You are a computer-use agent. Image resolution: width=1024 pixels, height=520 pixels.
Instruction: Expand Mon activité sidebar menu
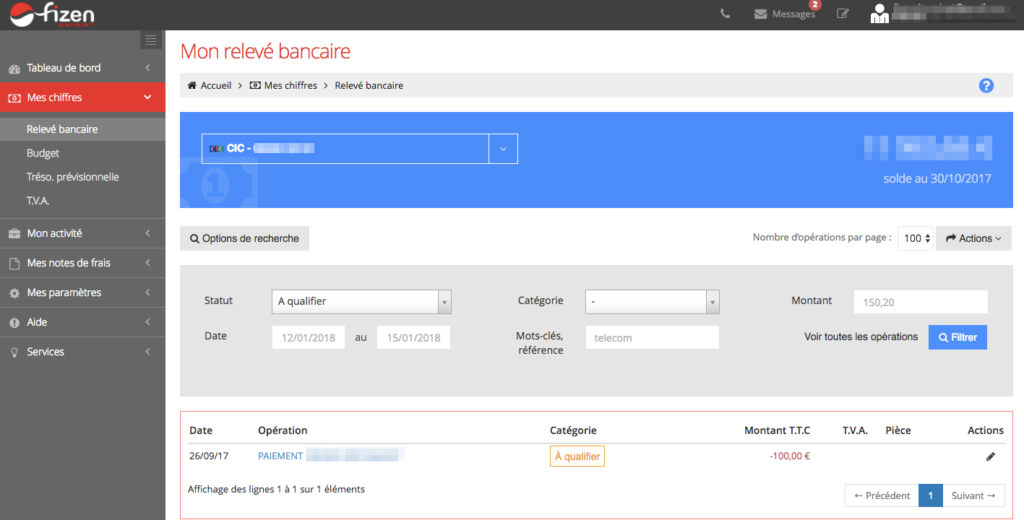tap(82, 233)
